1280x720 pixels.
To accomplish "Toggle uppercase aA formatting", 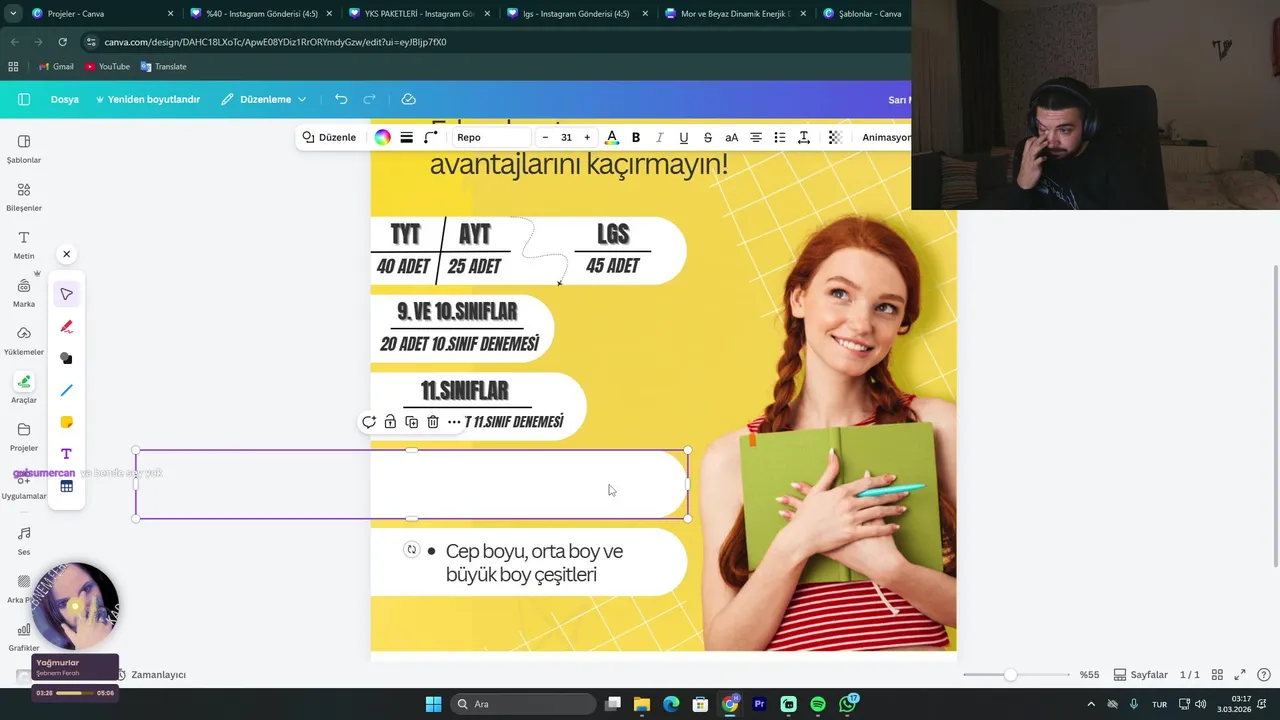I will click(x=732, y=137).
